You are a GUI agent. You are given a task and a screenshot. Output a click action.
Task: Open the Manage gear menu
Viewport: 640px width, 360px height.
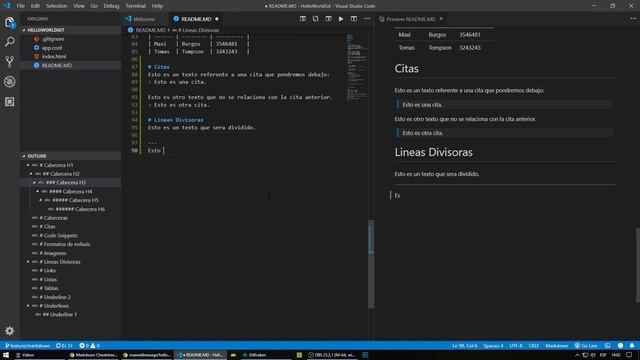point(10,331)
